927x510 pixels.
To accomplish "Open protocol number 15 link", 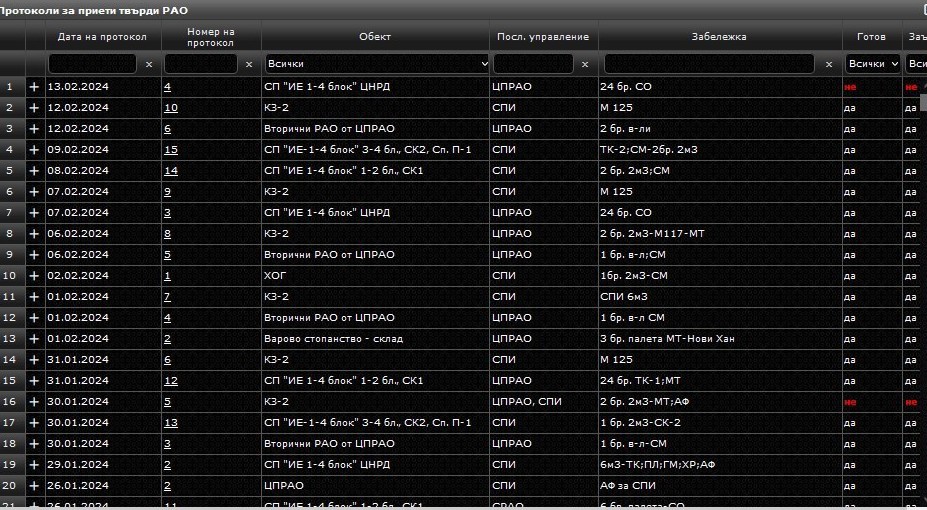I will tap(170, 150).
